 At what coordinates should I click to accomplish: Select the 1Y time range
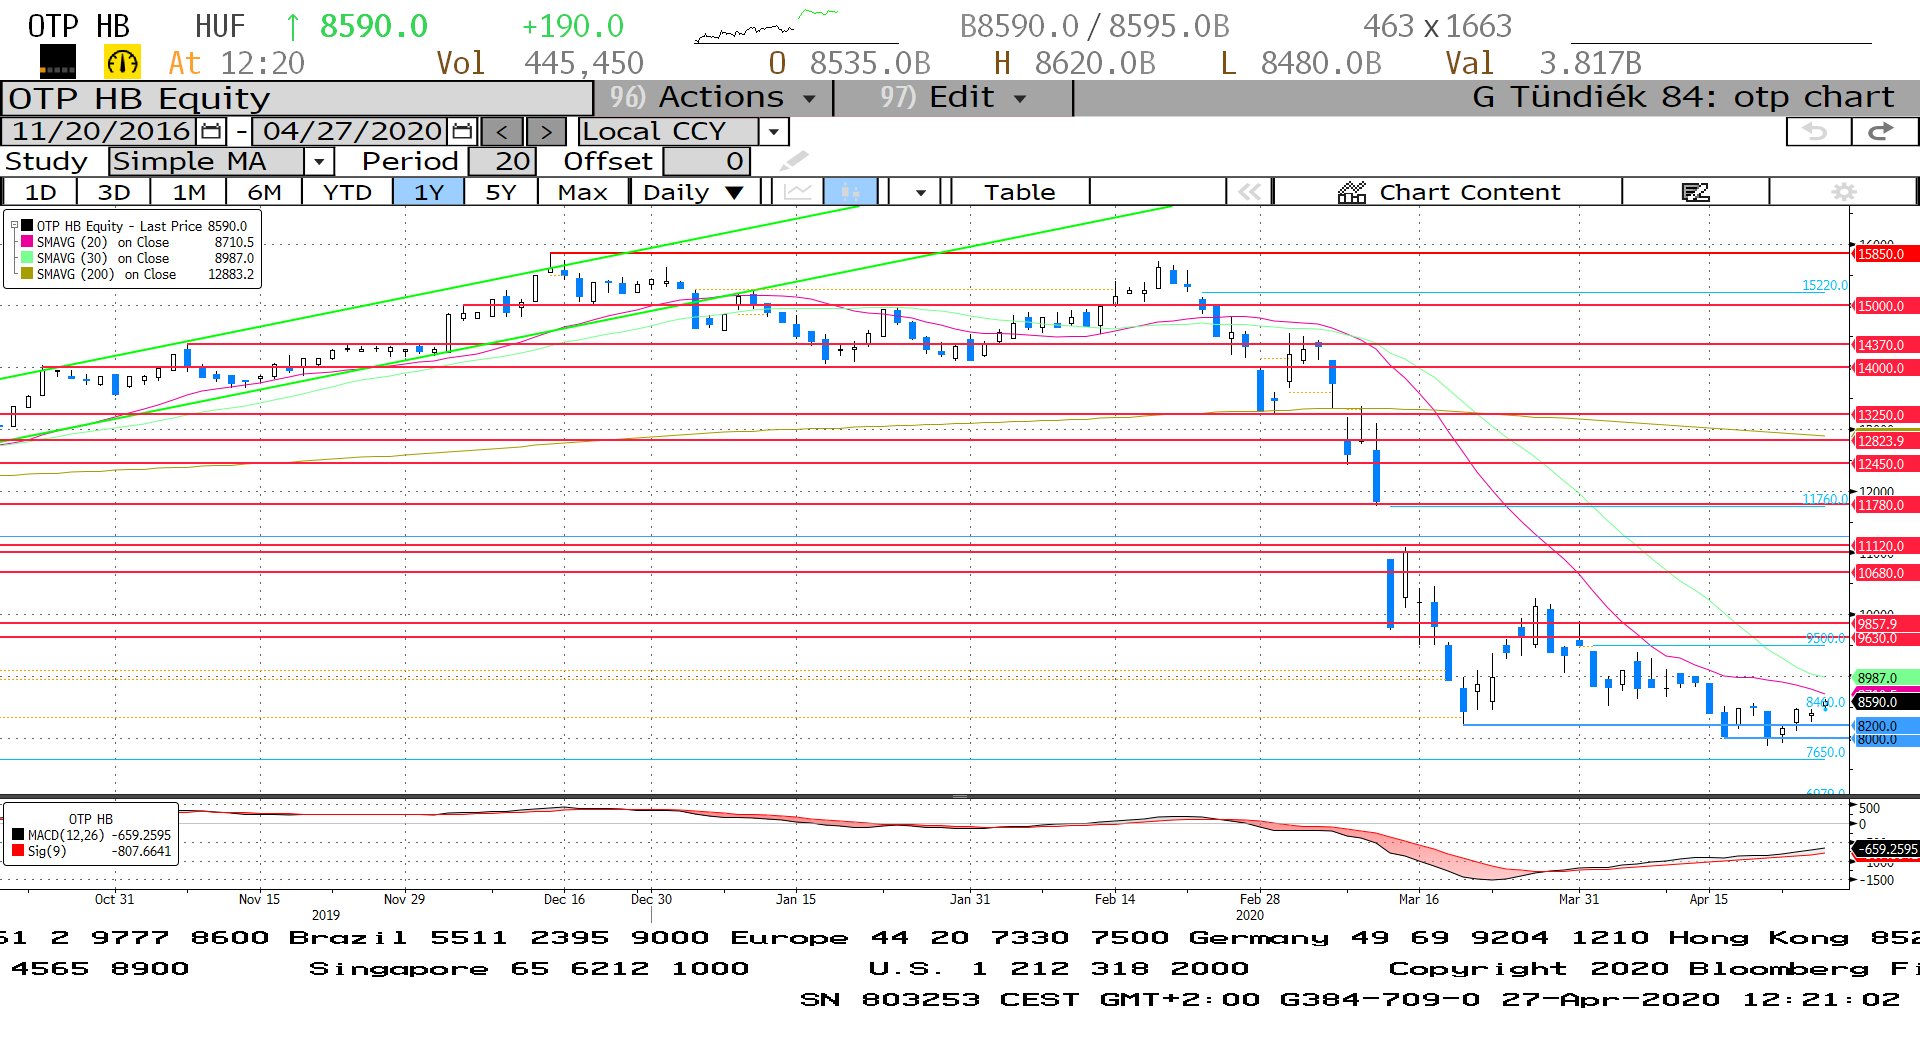click(428, 191)
